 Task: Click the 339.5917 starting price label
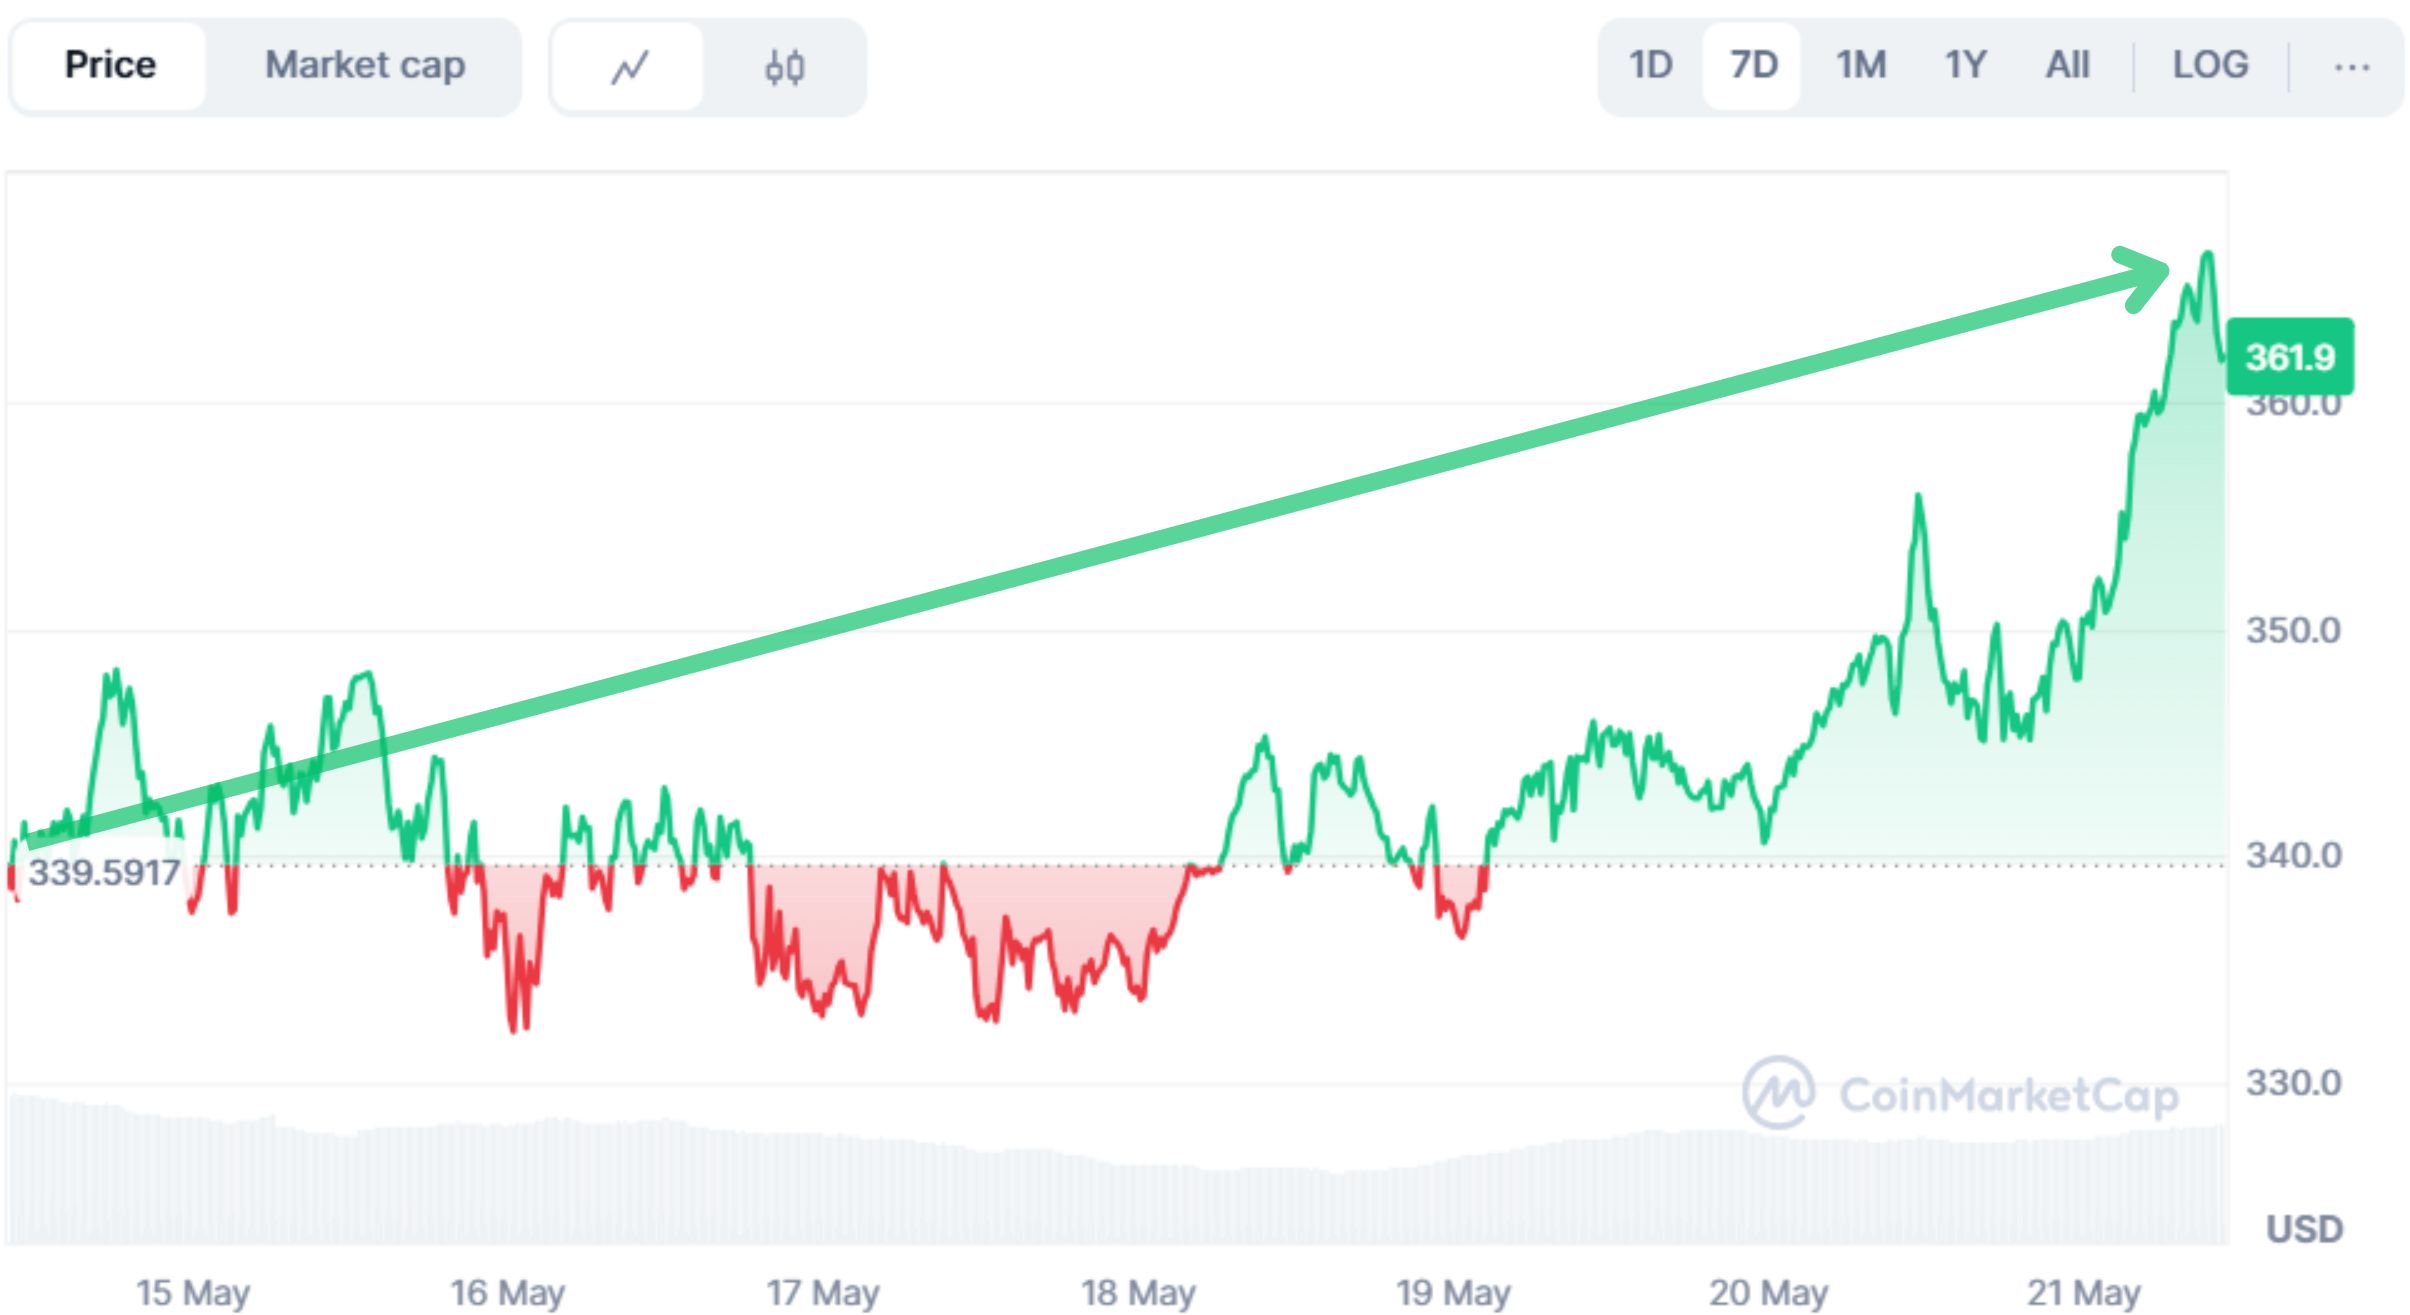pyautogui.click(x=105, y=872)
